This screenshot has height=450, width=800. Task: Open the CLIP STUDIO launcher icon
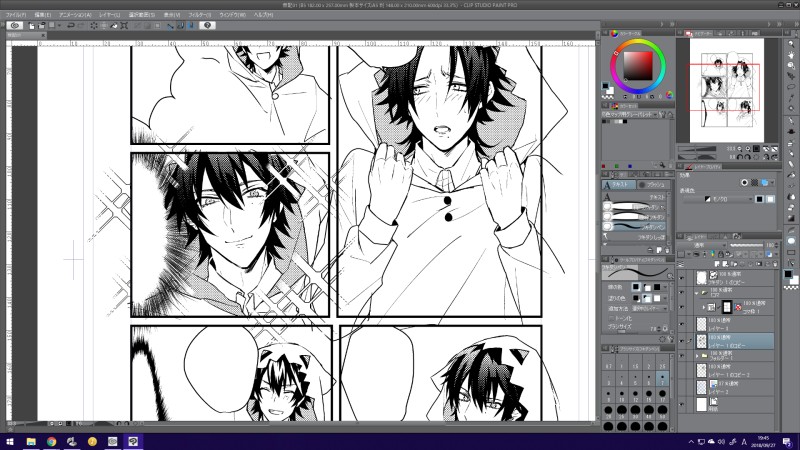(15, 26)
